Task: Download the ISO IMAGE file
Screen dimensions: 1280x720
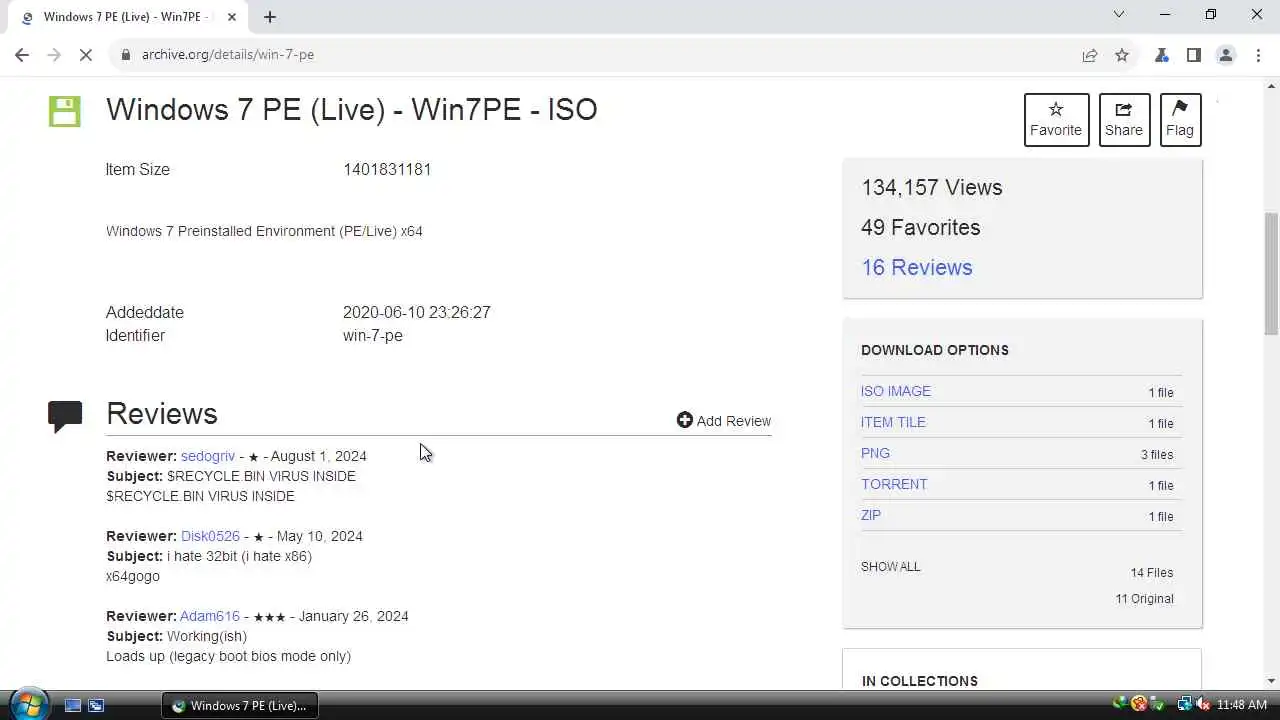Action: pos(896,391)
